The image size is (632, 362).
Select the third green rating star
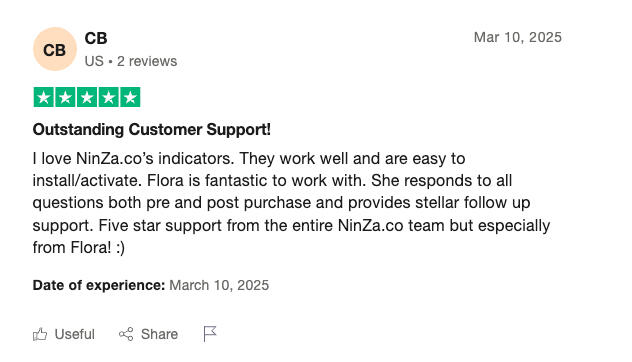tap(87, 97)
